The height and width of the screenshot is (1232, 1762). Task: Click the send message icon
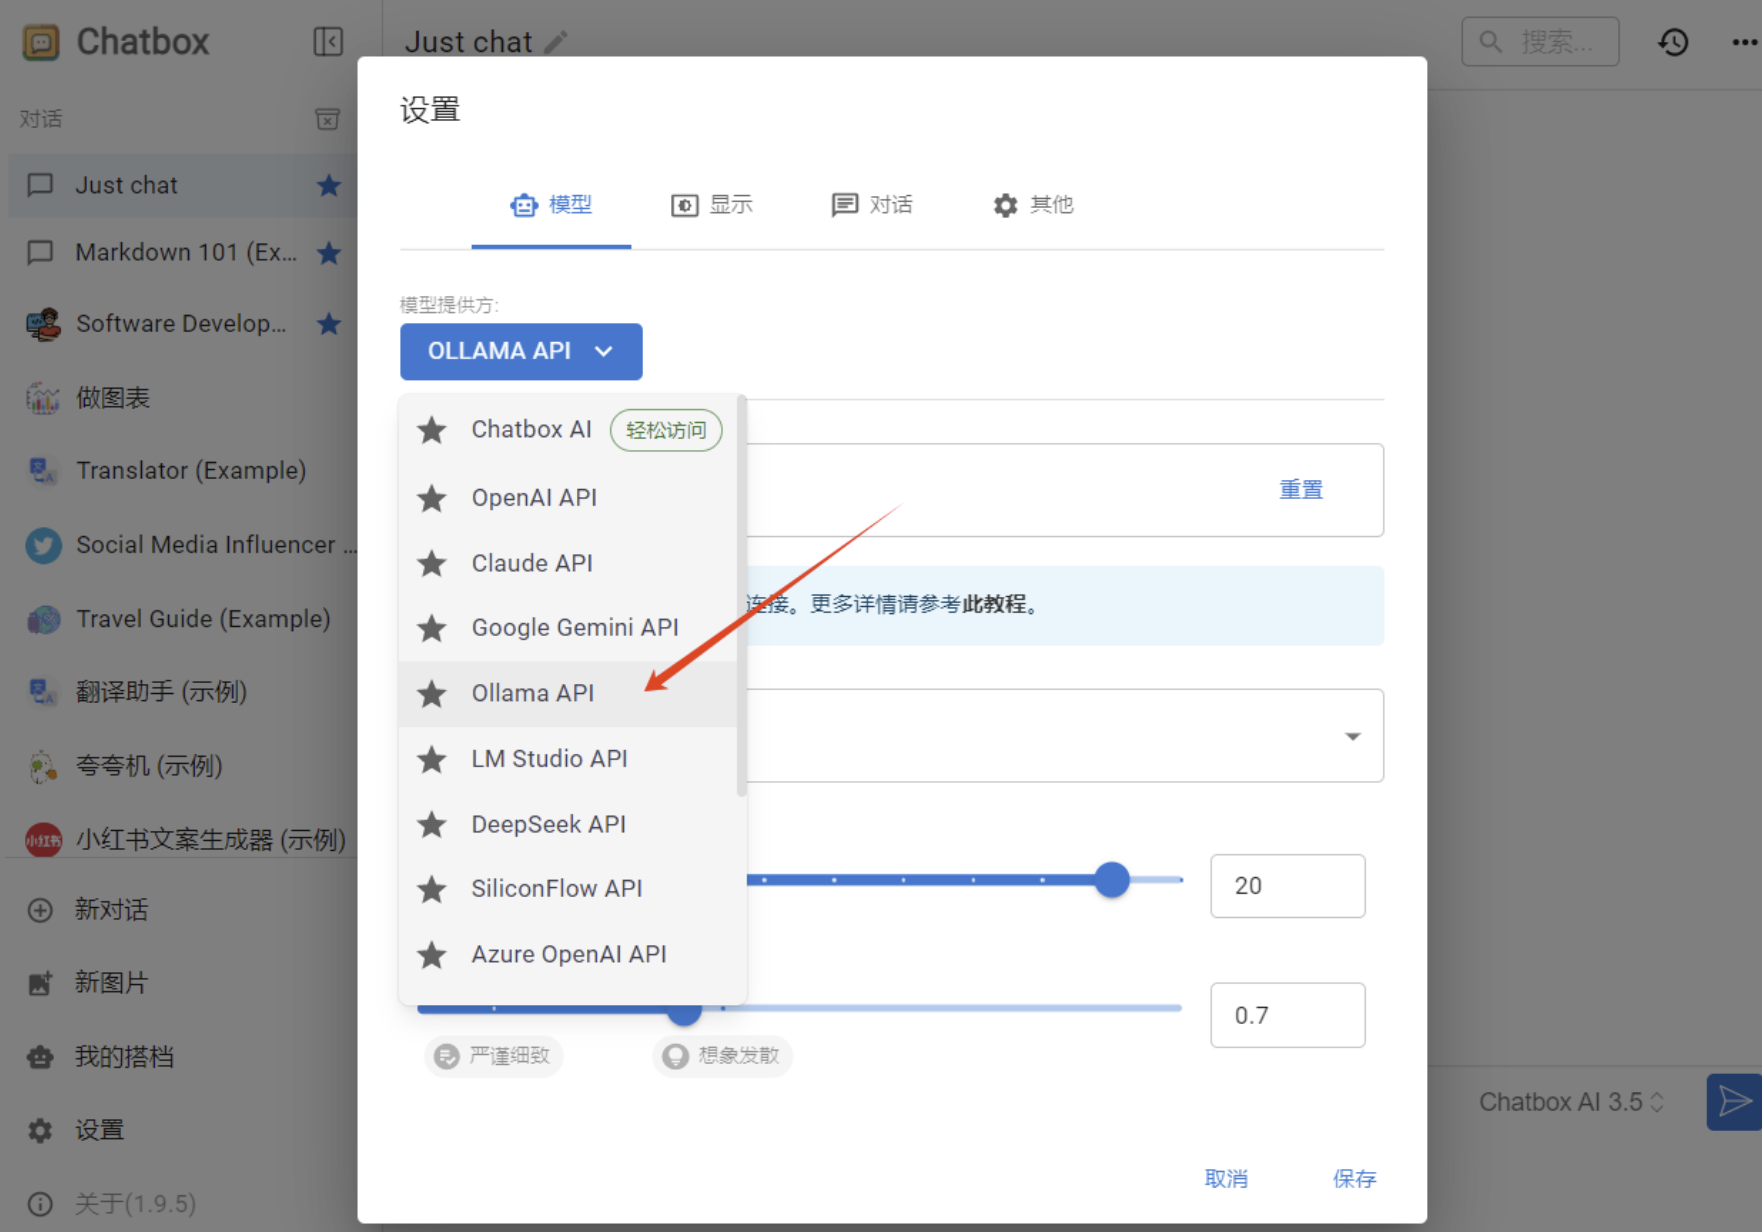point(1735,1101)
